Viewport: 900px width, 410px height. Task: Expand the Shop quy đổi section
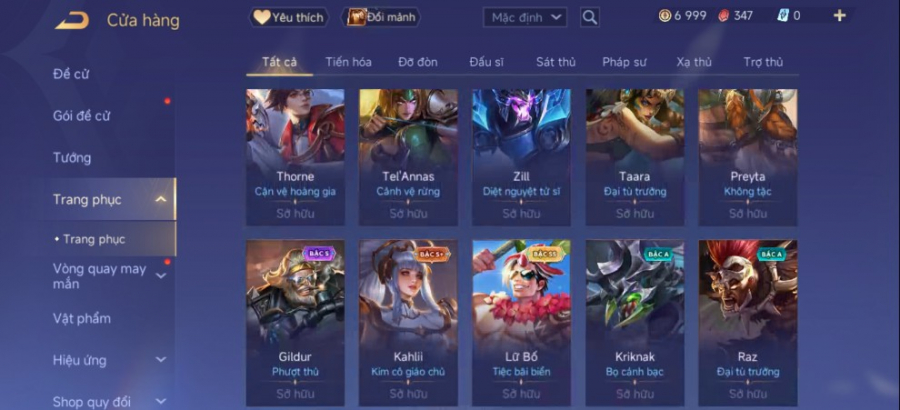[161, 401]
